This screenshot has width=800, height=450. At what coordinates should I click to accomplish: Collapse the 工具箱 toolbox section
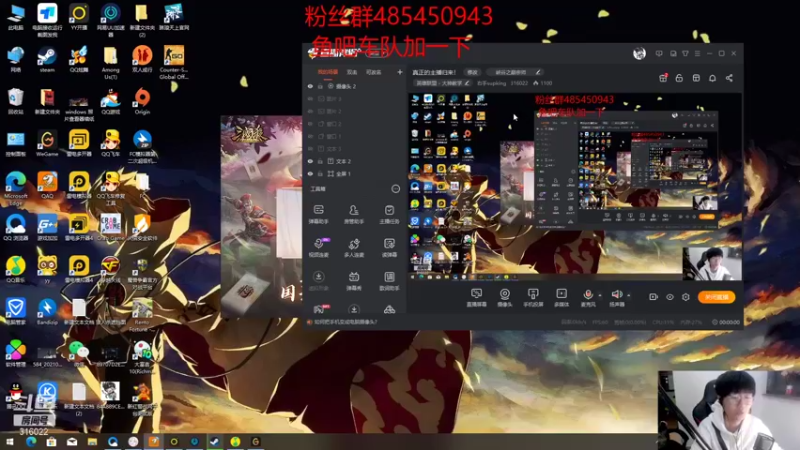click(395, 189)
